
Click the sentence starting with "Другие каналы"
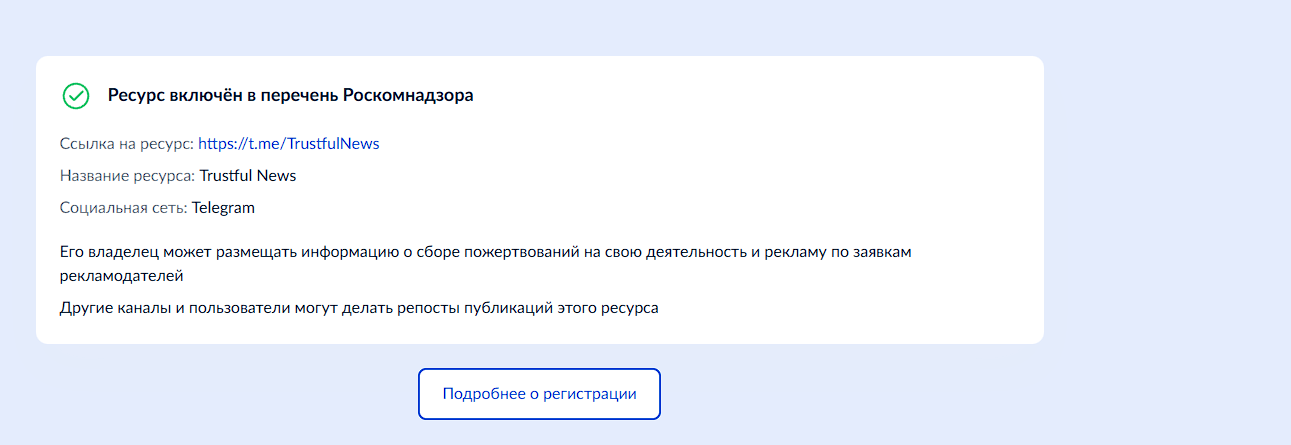click(x=359, y=308)
